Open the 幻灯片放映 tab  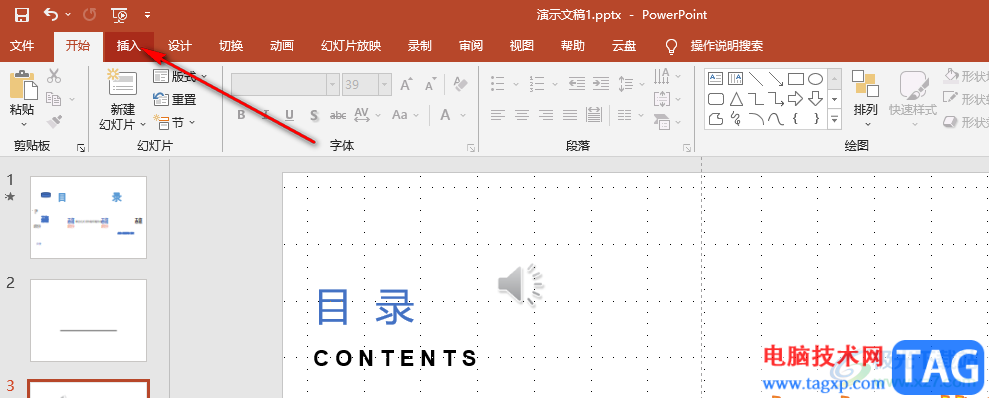click(351, 45)
